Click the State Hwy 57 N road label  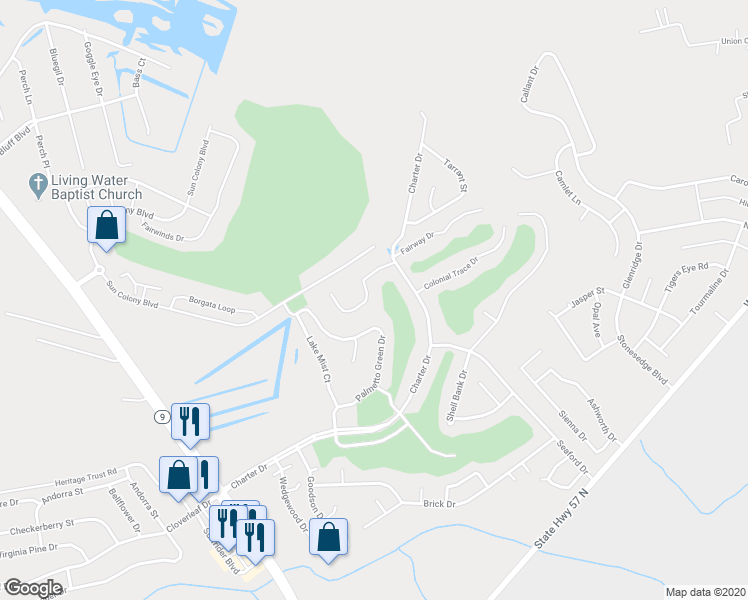(x=562, y=518)
